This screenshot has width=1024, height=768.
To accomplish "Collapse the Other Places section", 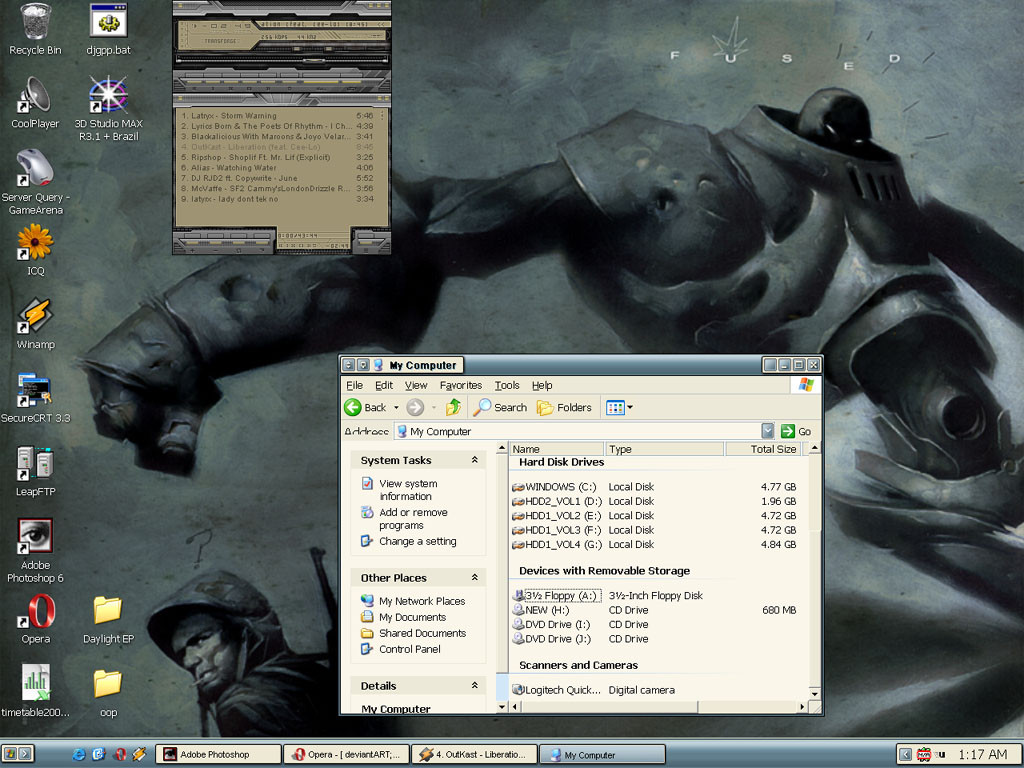I will click(x=475, y=578).
